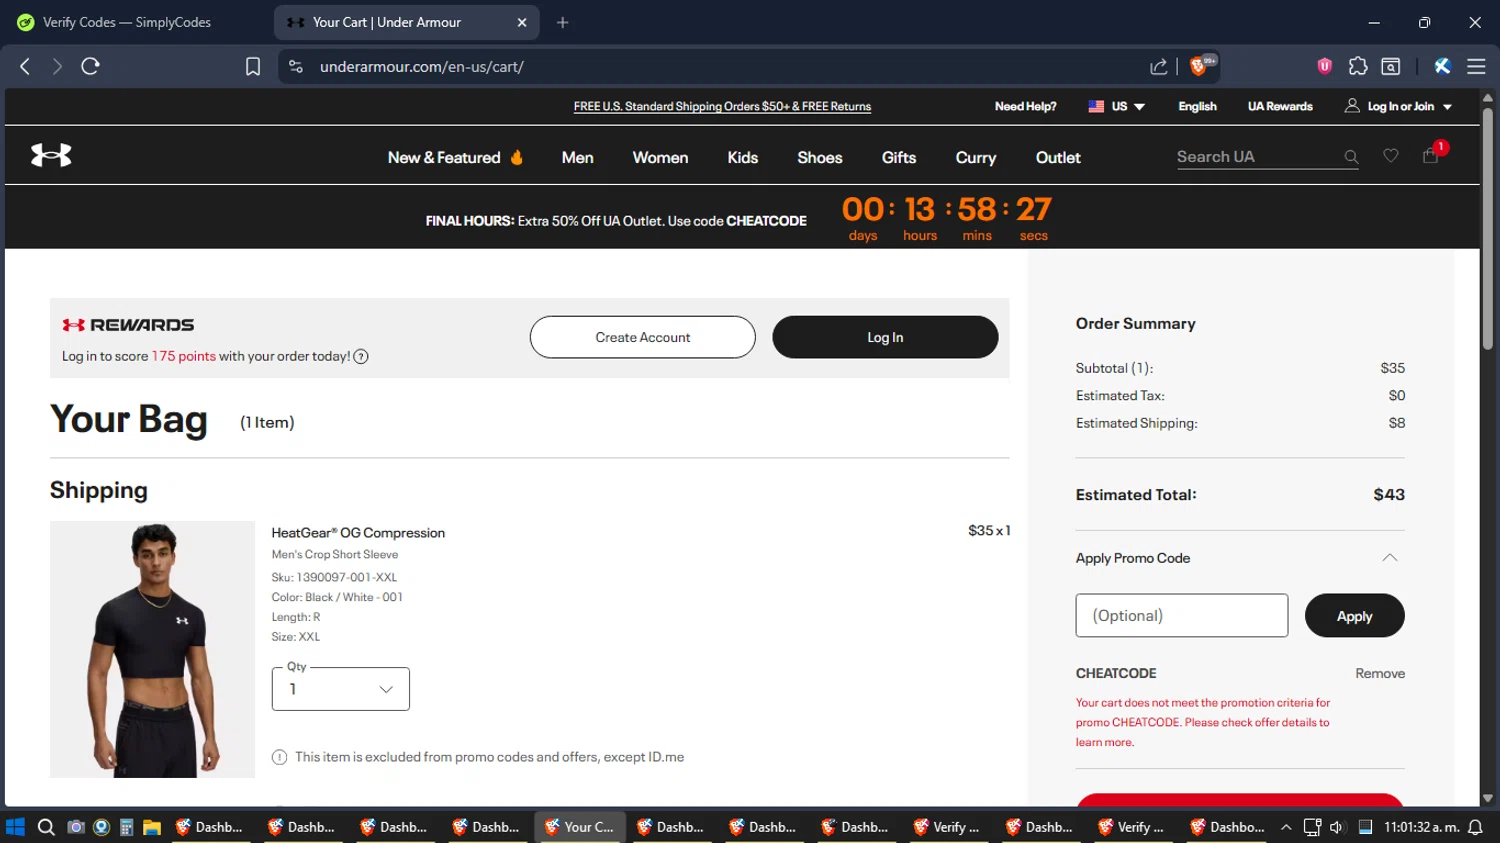Open File Explorer from taskbar
Image resolution: width=1500 pixels, height=843 pixels.
point(152,827)
